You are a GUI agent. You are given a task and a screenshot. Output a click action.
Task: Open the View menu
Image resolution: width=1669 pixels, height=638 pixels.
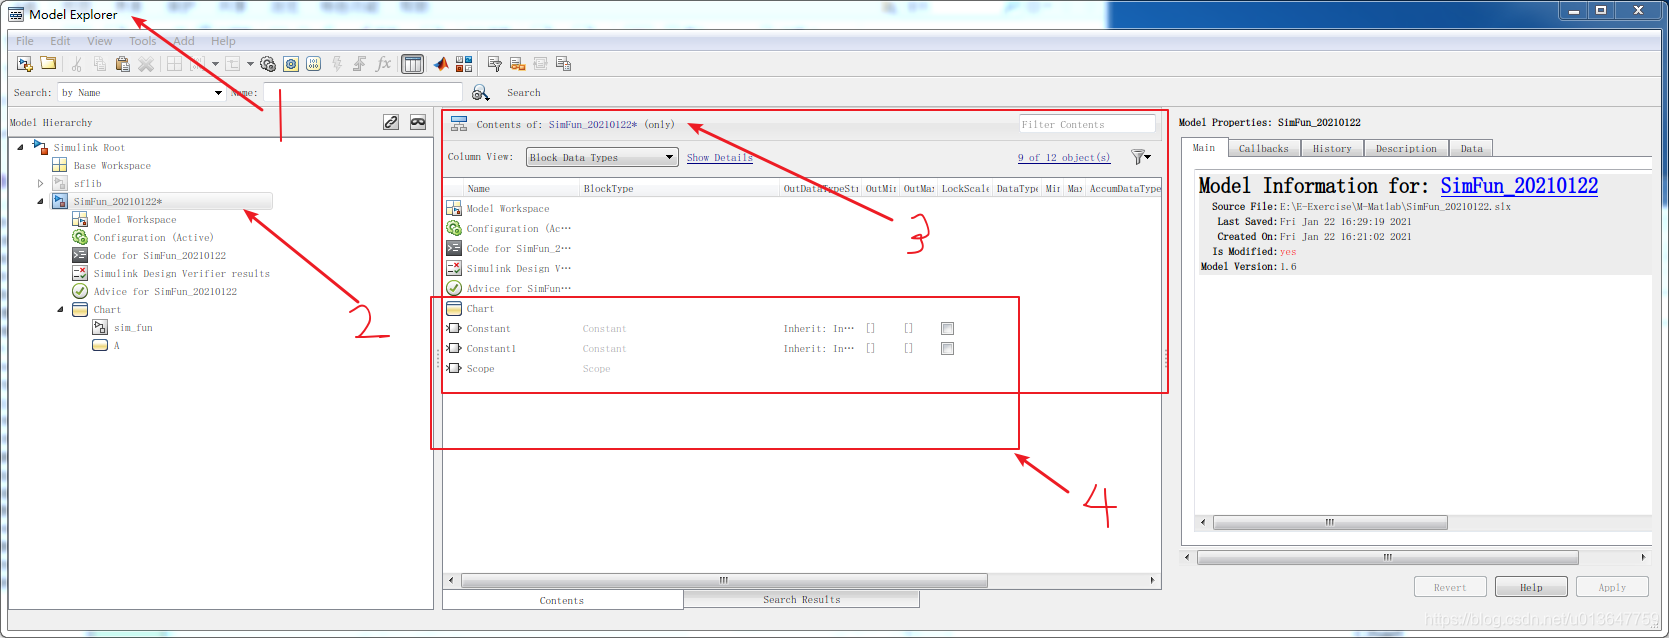point(100,41)
